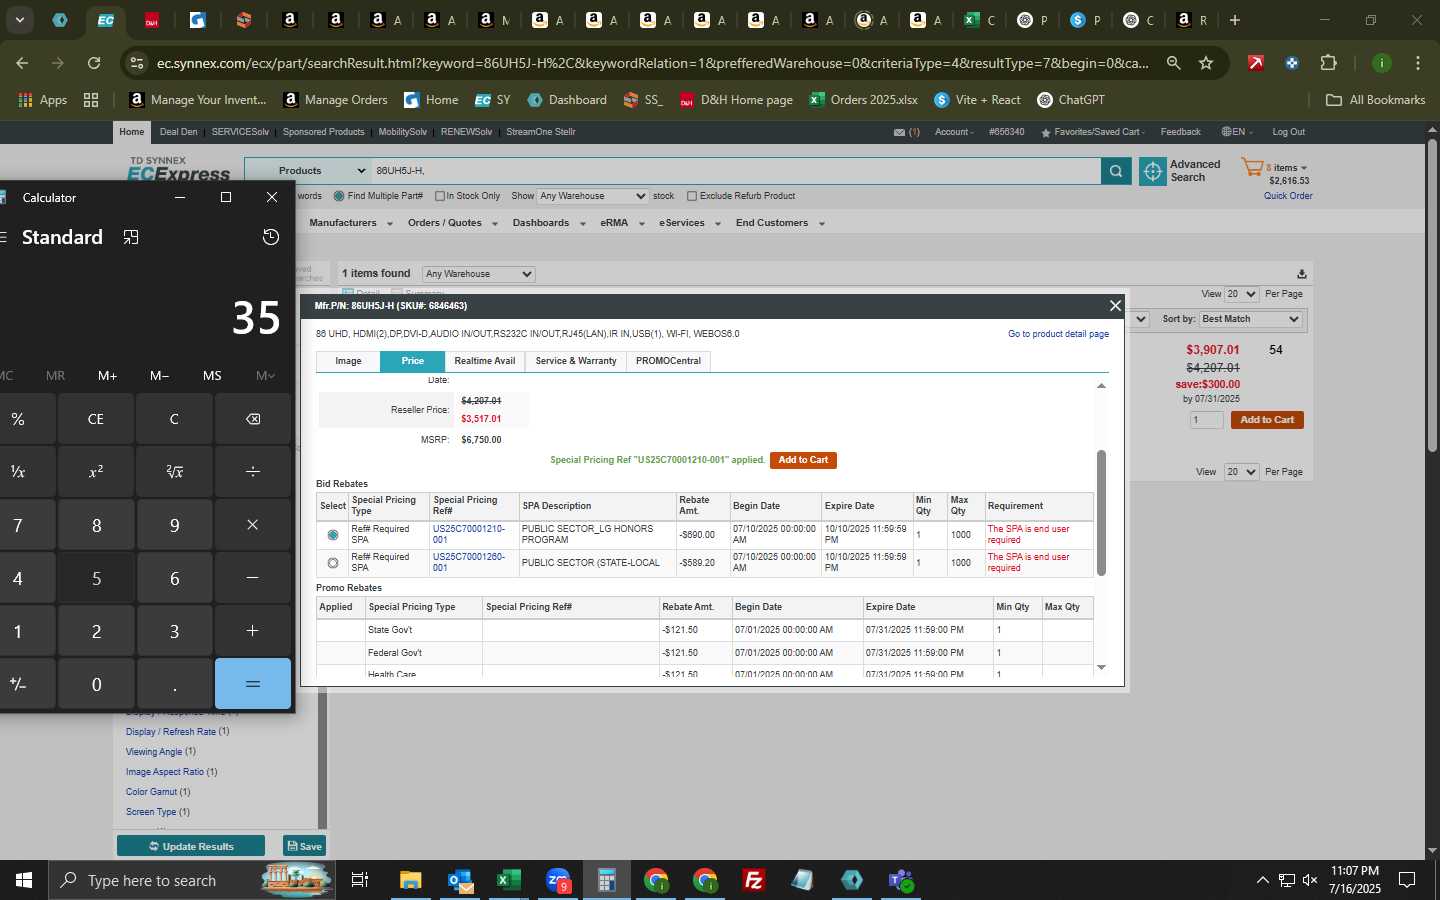Open FileZilla from the taskbar
Screen dimensions: 1440x900
754,880
